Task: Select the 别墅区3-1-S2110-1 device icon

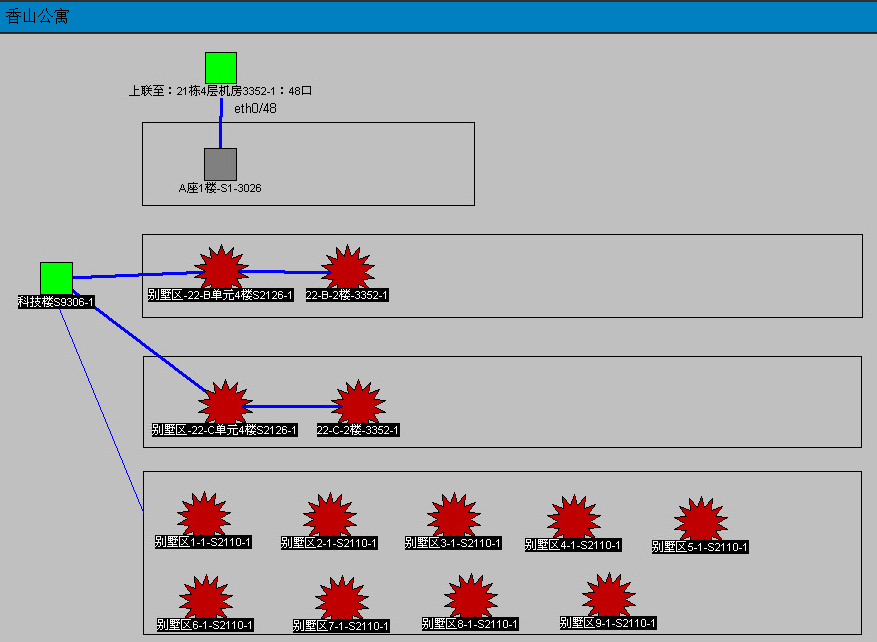Action: pos(453,517)
